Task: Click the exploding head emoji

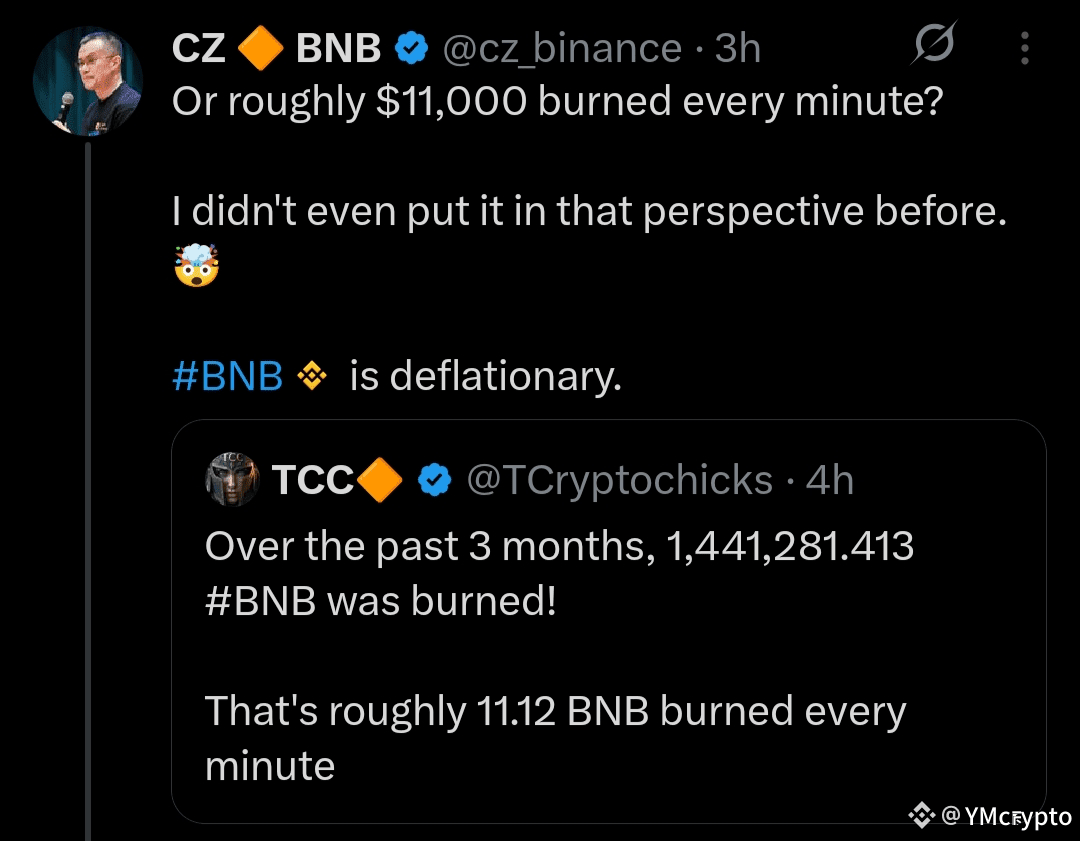Action: point(196,267)
